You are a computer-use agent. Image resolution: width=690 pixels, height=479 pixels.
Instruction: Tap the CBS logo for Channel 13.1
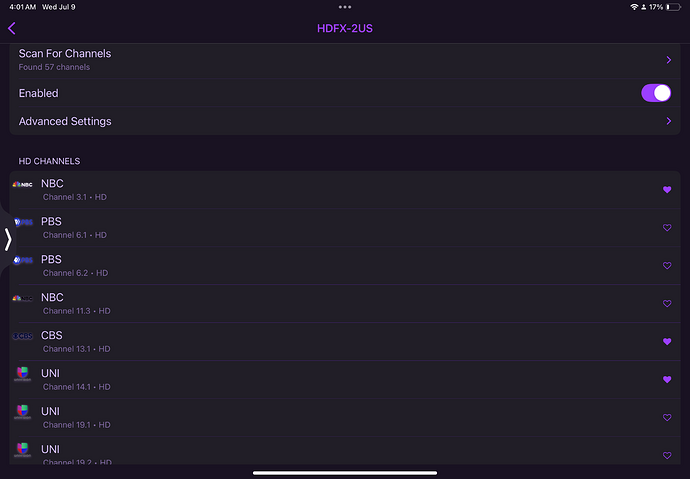click(22, 336)
